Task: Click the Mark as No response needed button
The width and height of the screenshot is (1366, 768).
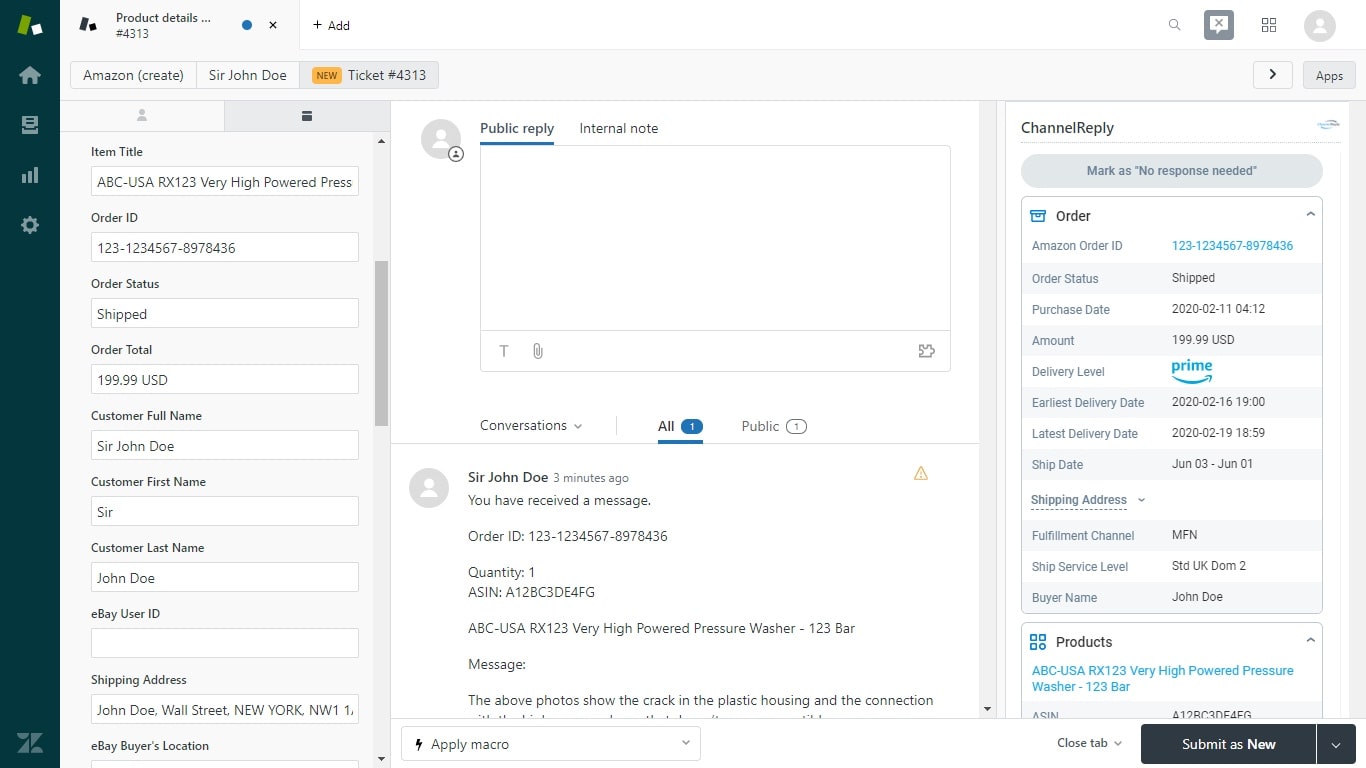Action: 1170,171
